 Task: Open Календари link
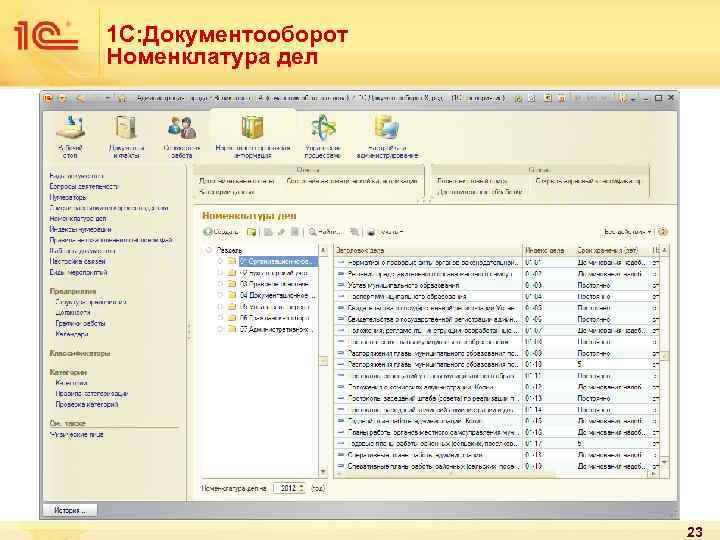coord(72,334)
